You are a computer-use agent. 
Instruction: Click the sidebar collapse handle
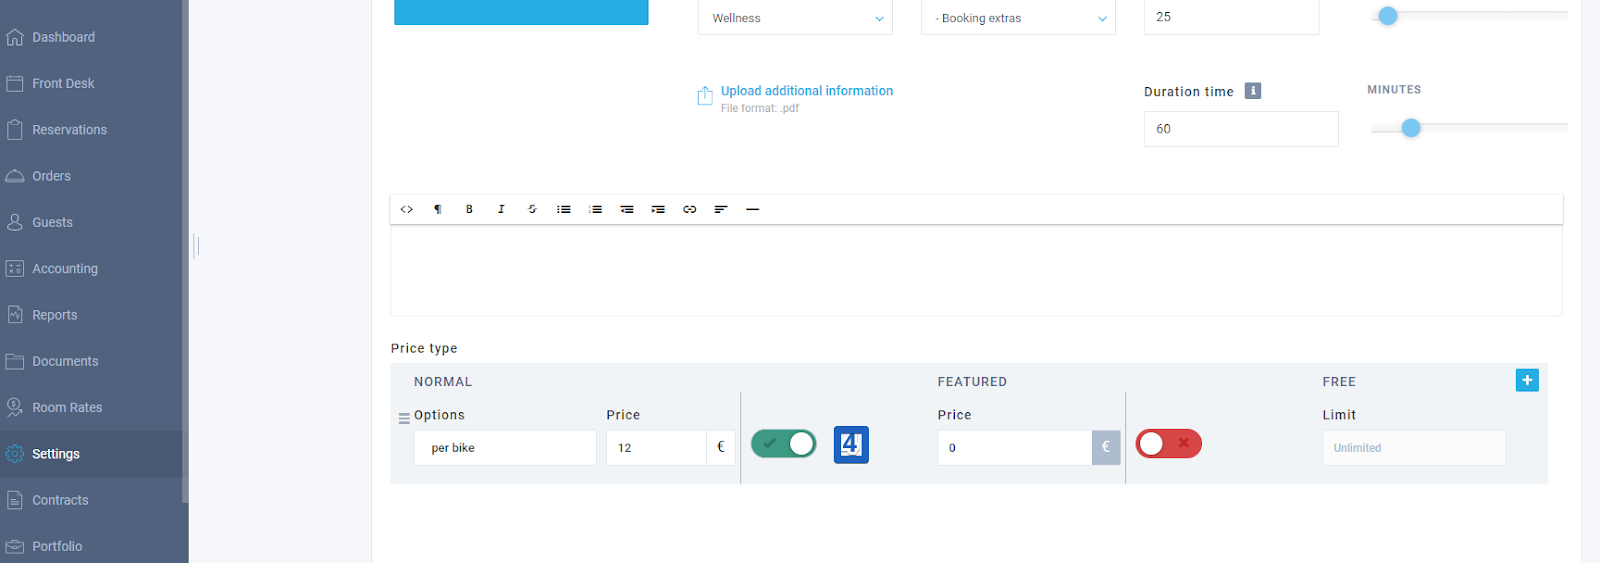pos(197,245)
